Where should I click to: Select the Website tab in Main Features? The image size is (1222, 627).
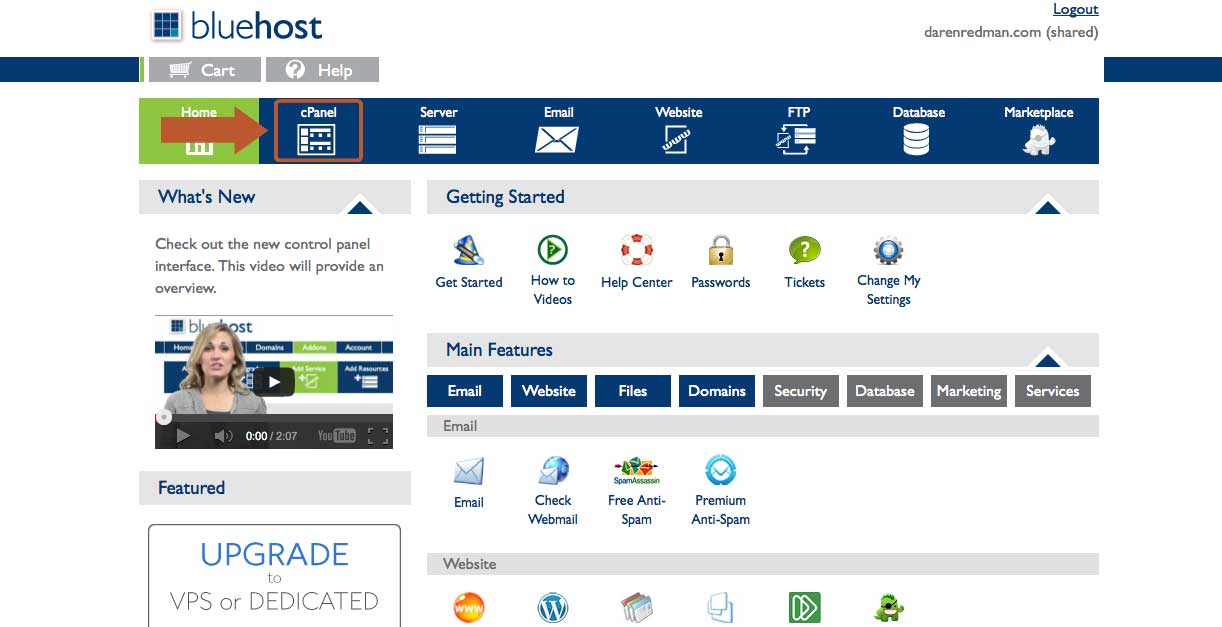[549, 391]
